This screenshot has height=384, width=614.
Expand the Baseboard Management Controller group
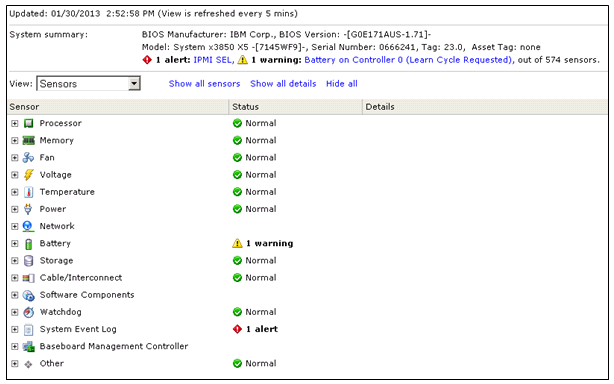[14, 346]
